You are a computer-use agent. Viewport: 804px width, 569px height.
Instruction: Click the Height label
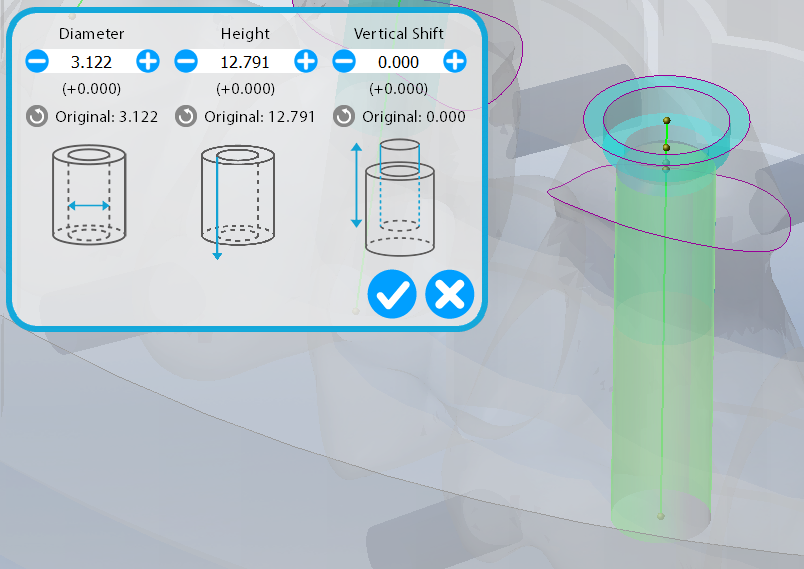tap(245, 34)
